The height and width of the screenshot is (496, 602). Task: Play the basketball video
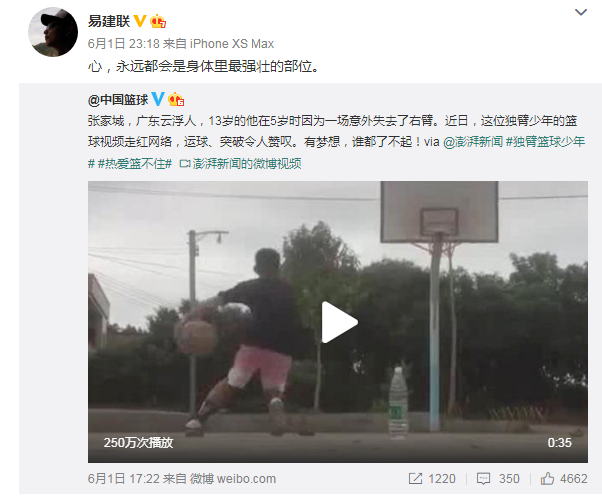[339, 322]
